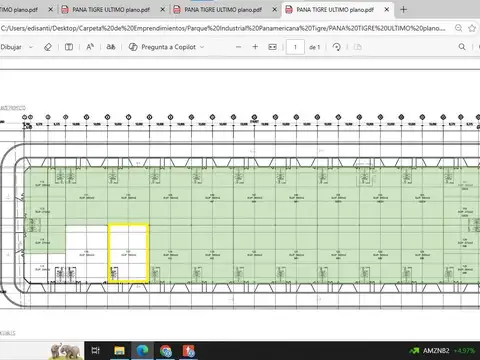Open Task View on the taskbar
Screen dimensions: 480x360
pos(96,350)
